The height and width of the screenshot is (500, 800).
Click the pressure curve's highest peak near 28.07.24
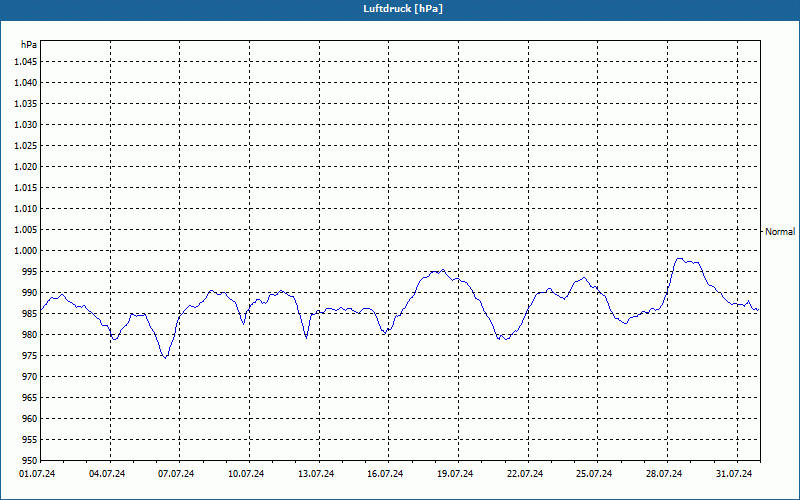coord(680,259)
